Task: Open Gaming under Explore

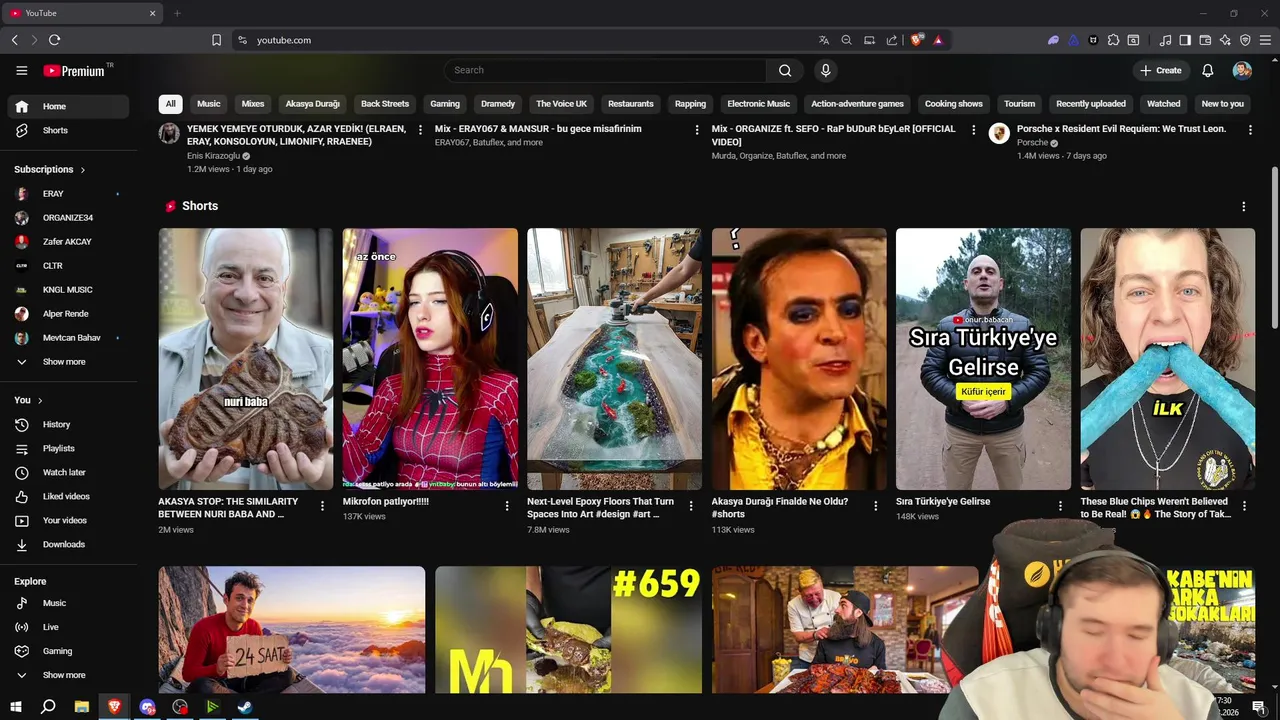Action: click(69, 651)
